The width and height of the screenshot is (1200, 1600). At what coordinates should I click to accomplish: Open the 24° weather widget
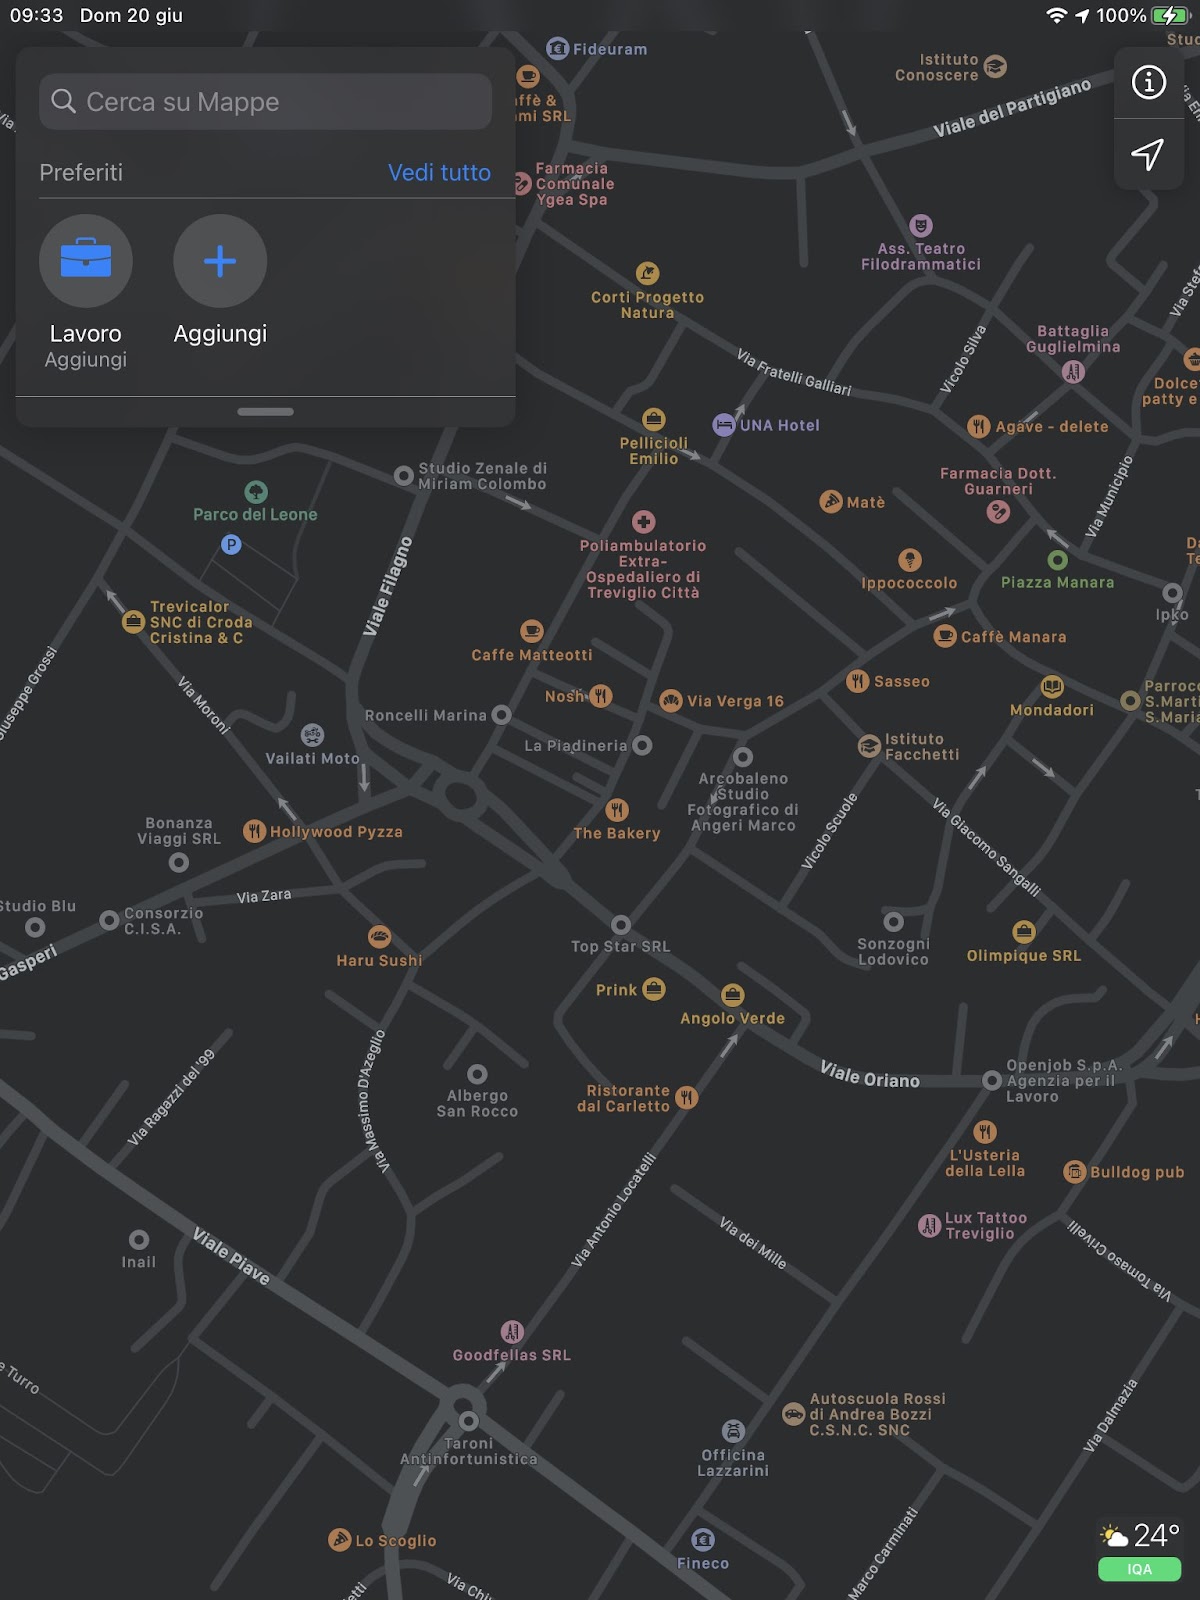[1140, 1535]
